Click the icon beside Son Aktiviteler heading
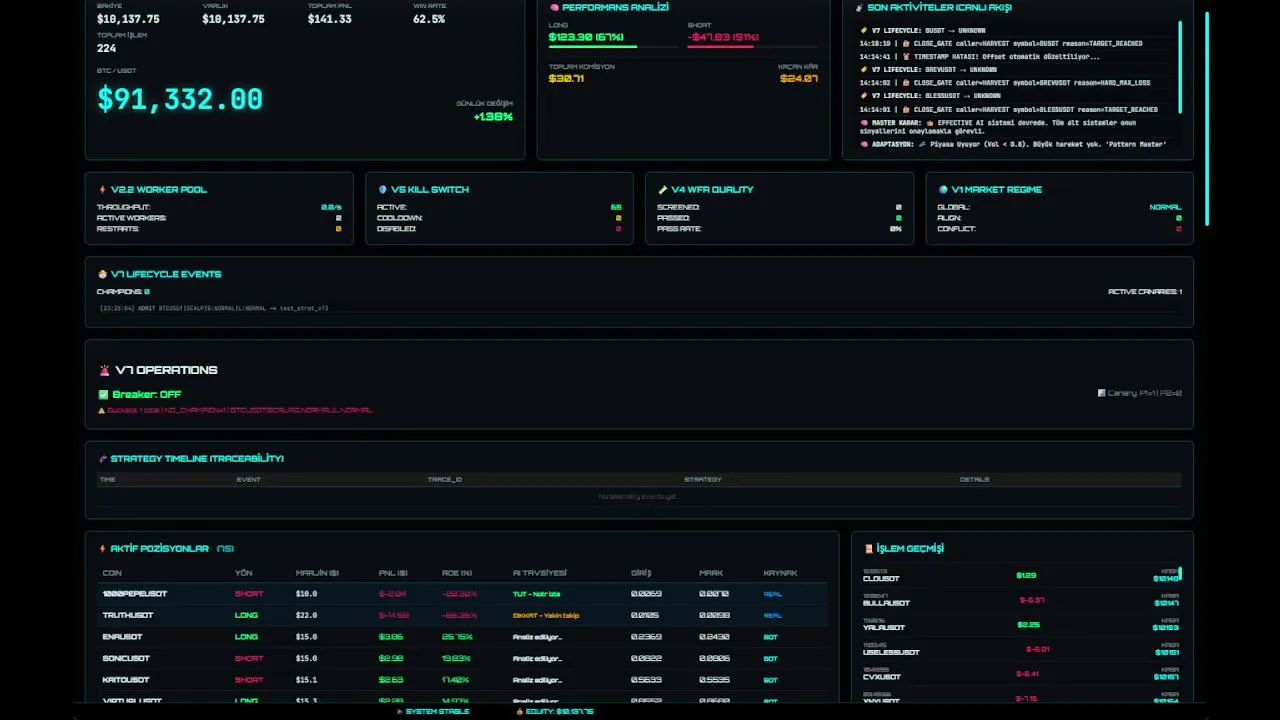The width and height of the screenshot is (1280, 720). 859,7
